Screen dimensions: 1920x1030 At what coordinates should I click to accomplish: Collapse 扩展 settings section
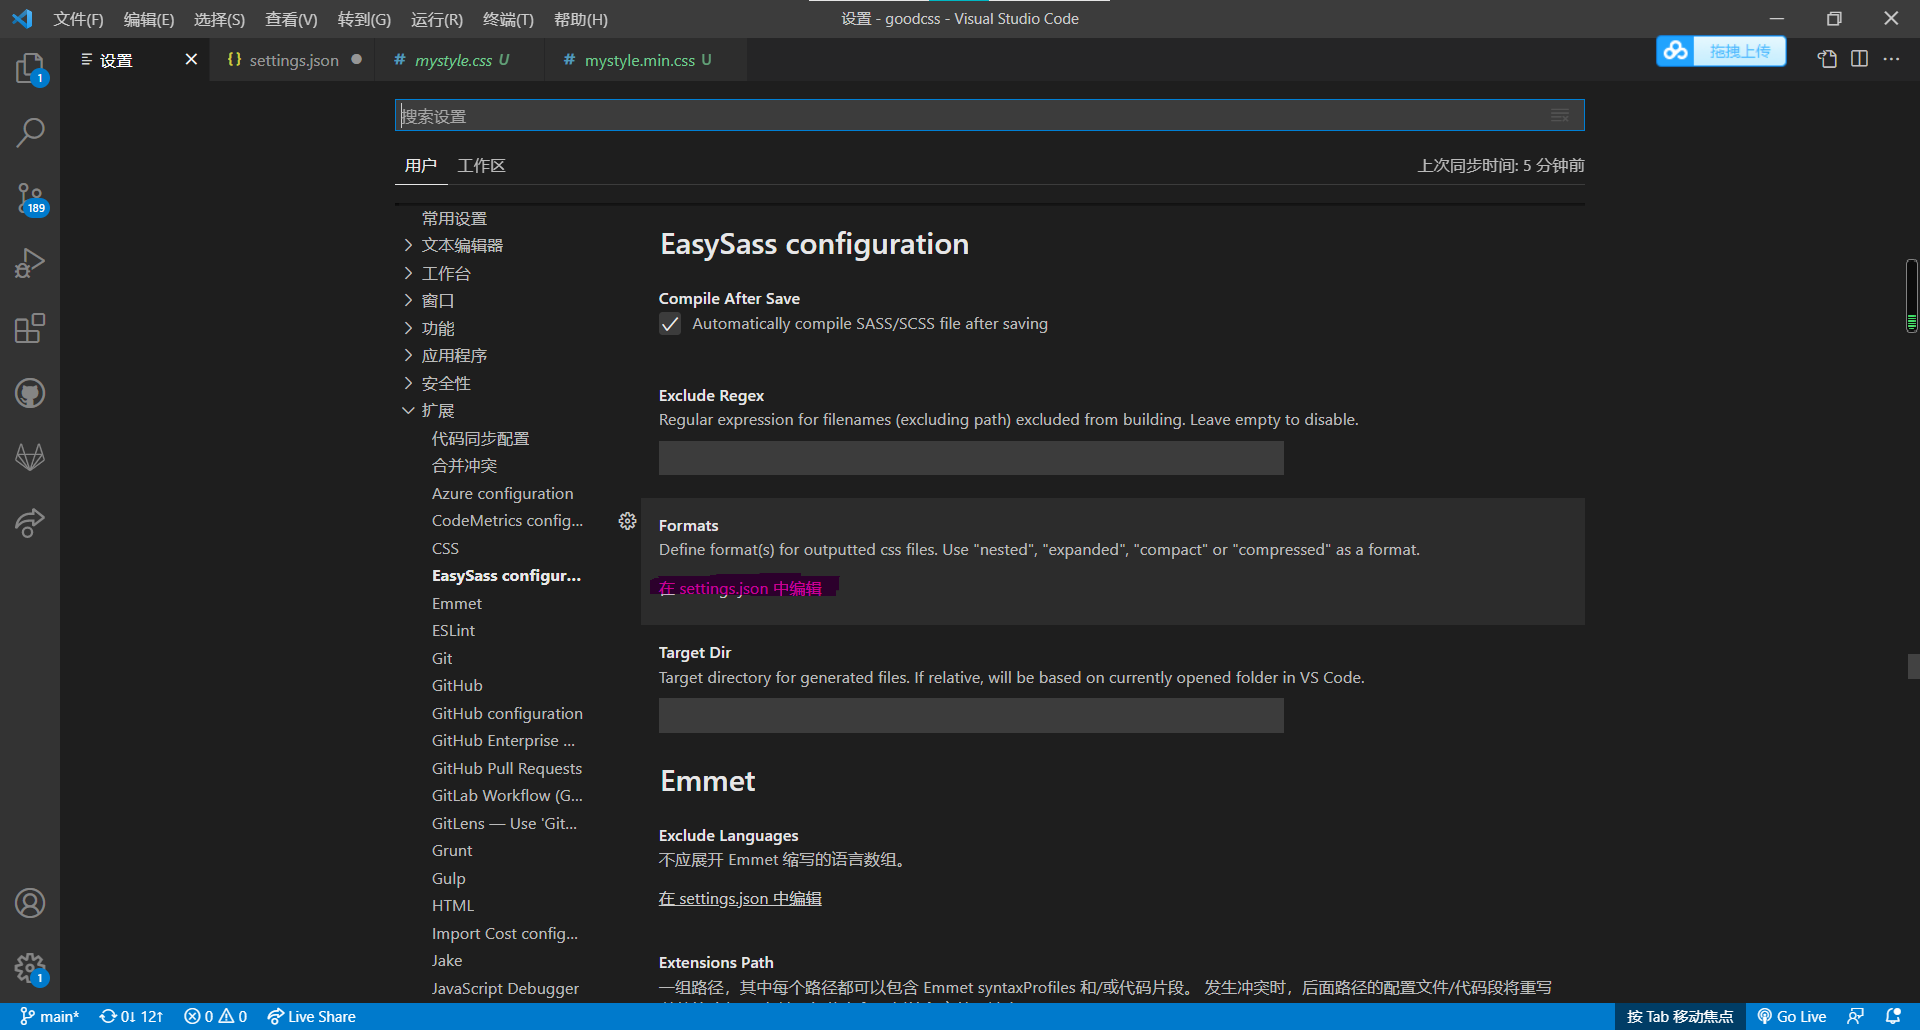[x=429, y=411]
